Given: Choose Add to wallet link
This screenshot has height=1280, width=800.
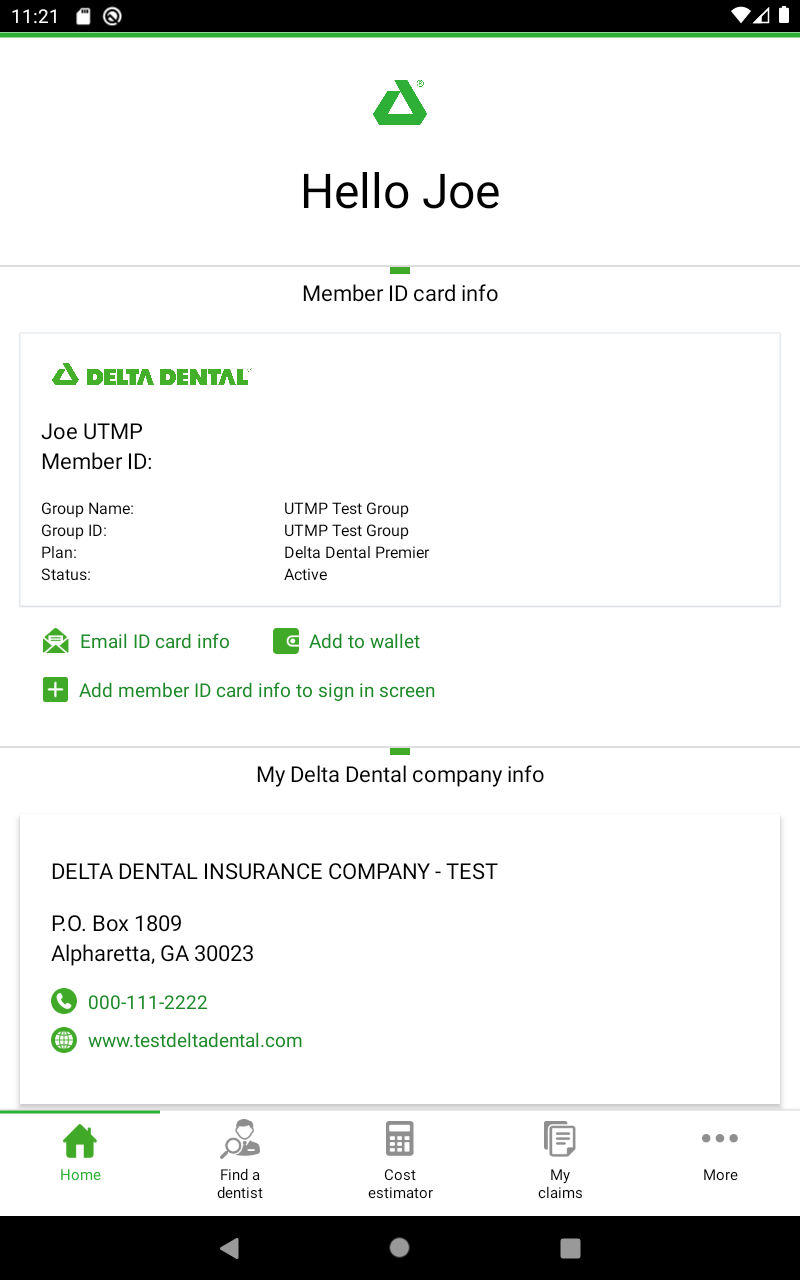Looking at the screenshot, I should (x=365, y=642).
